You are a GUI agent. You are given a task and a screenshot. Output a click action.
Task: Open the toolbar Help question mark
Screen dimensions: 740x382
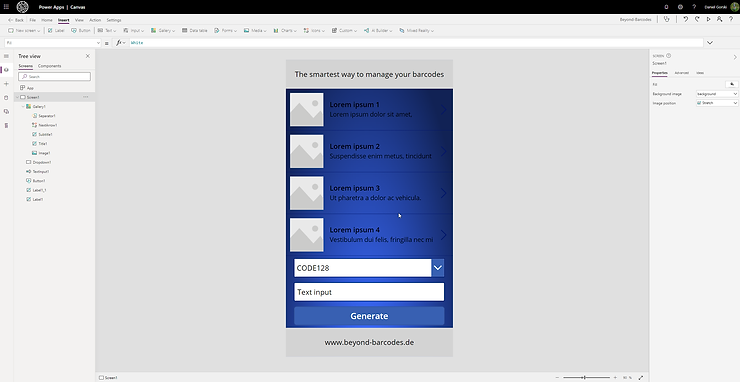731,19
